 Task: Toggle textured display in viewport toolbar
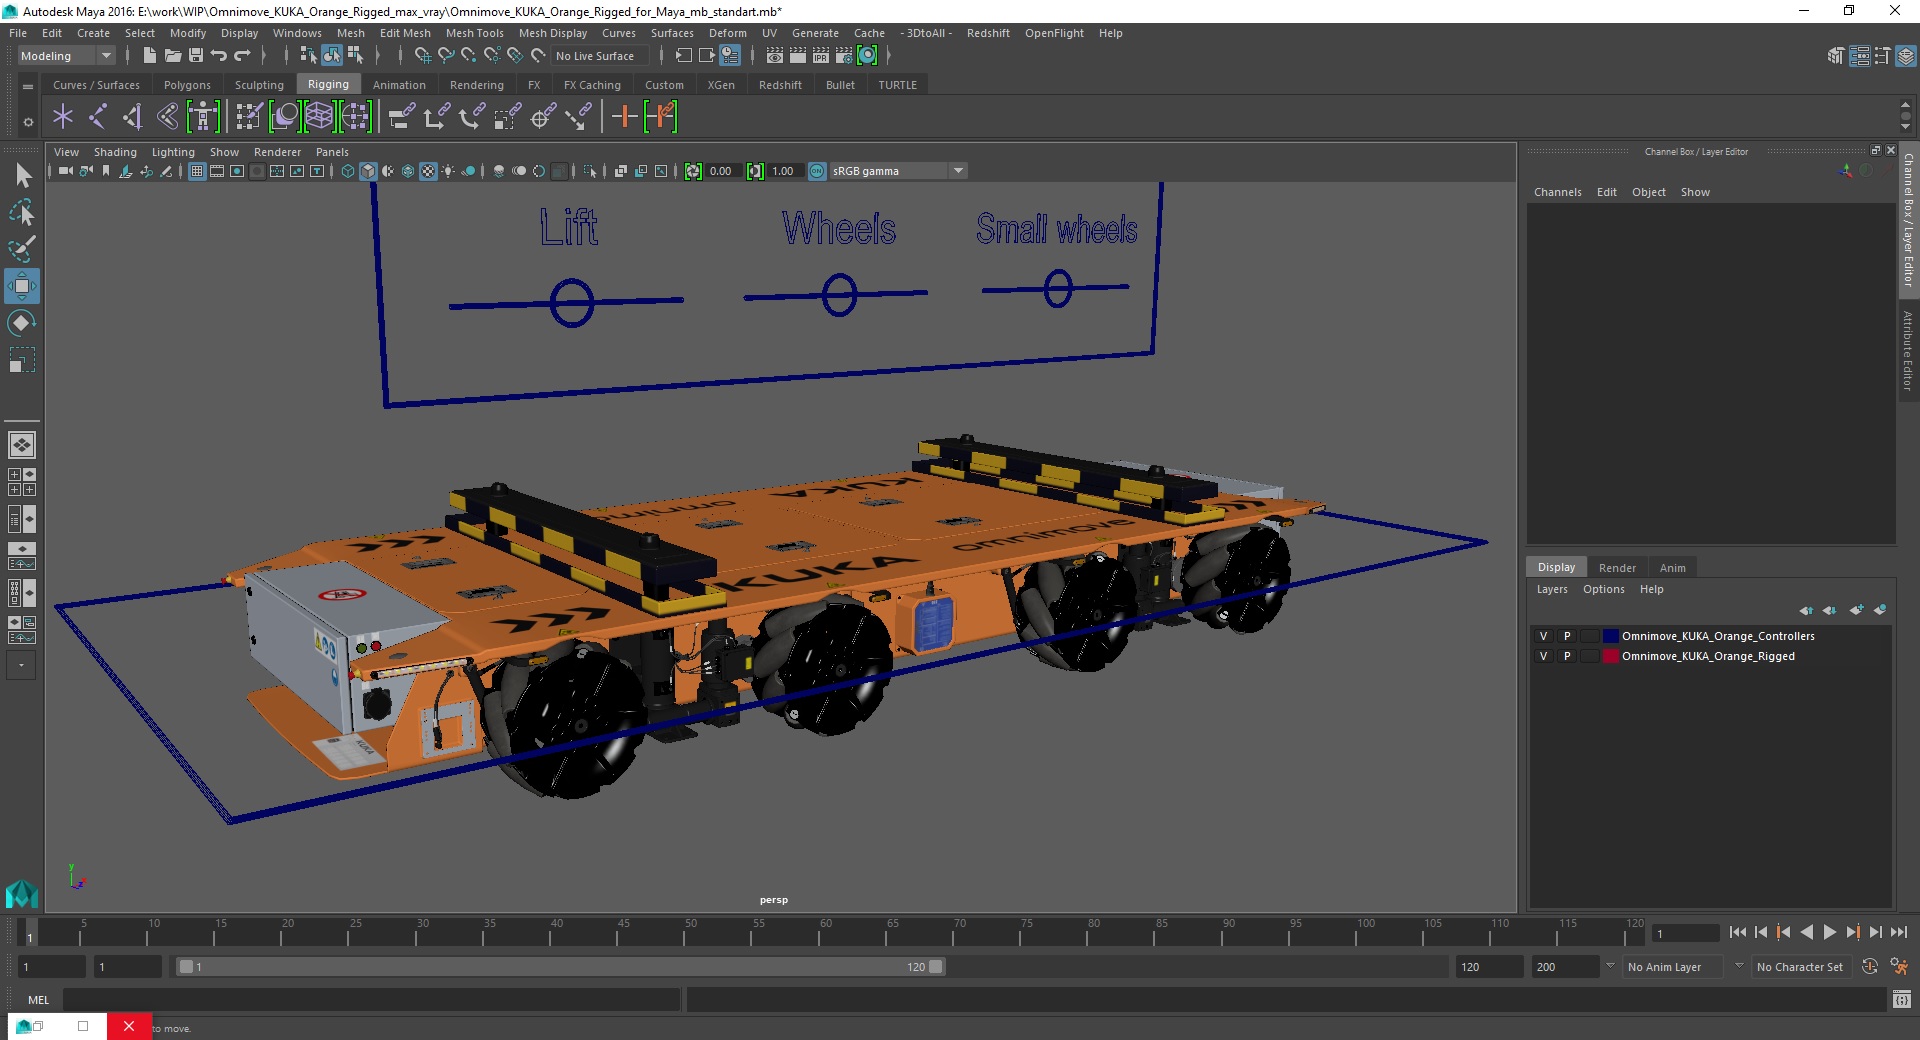click(x=428, y=171)
